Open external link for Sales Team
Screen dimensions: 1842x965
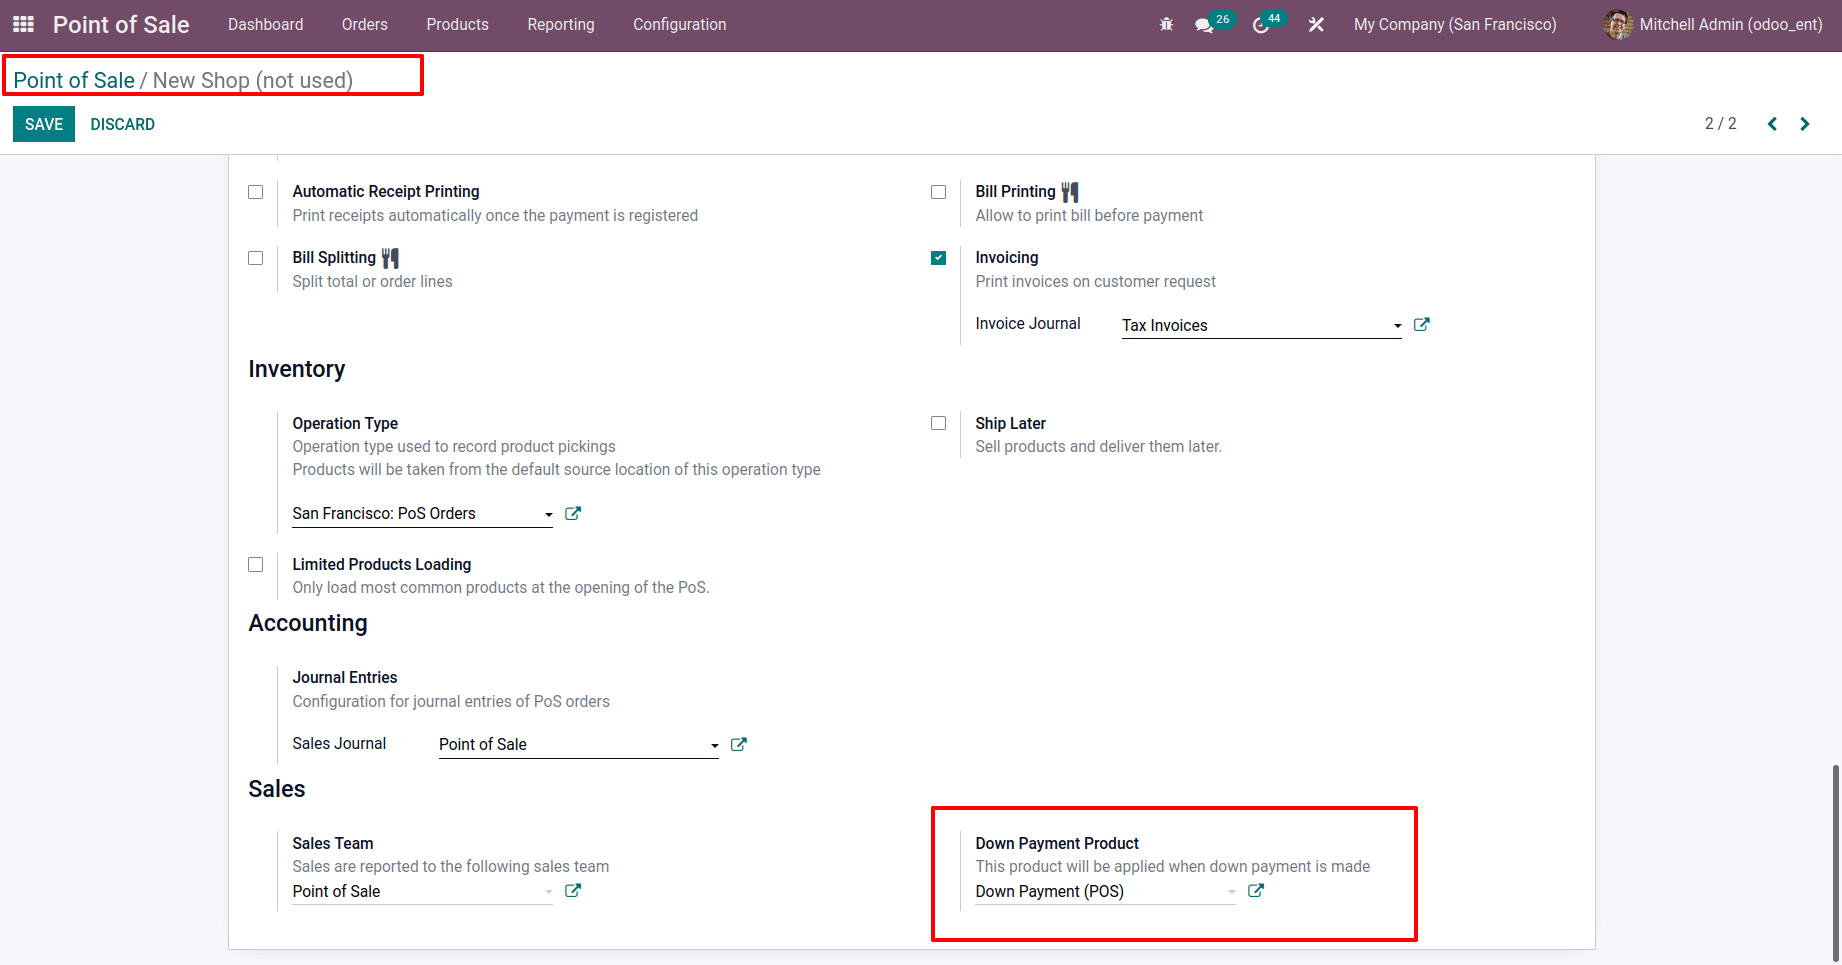pos(573,890)
